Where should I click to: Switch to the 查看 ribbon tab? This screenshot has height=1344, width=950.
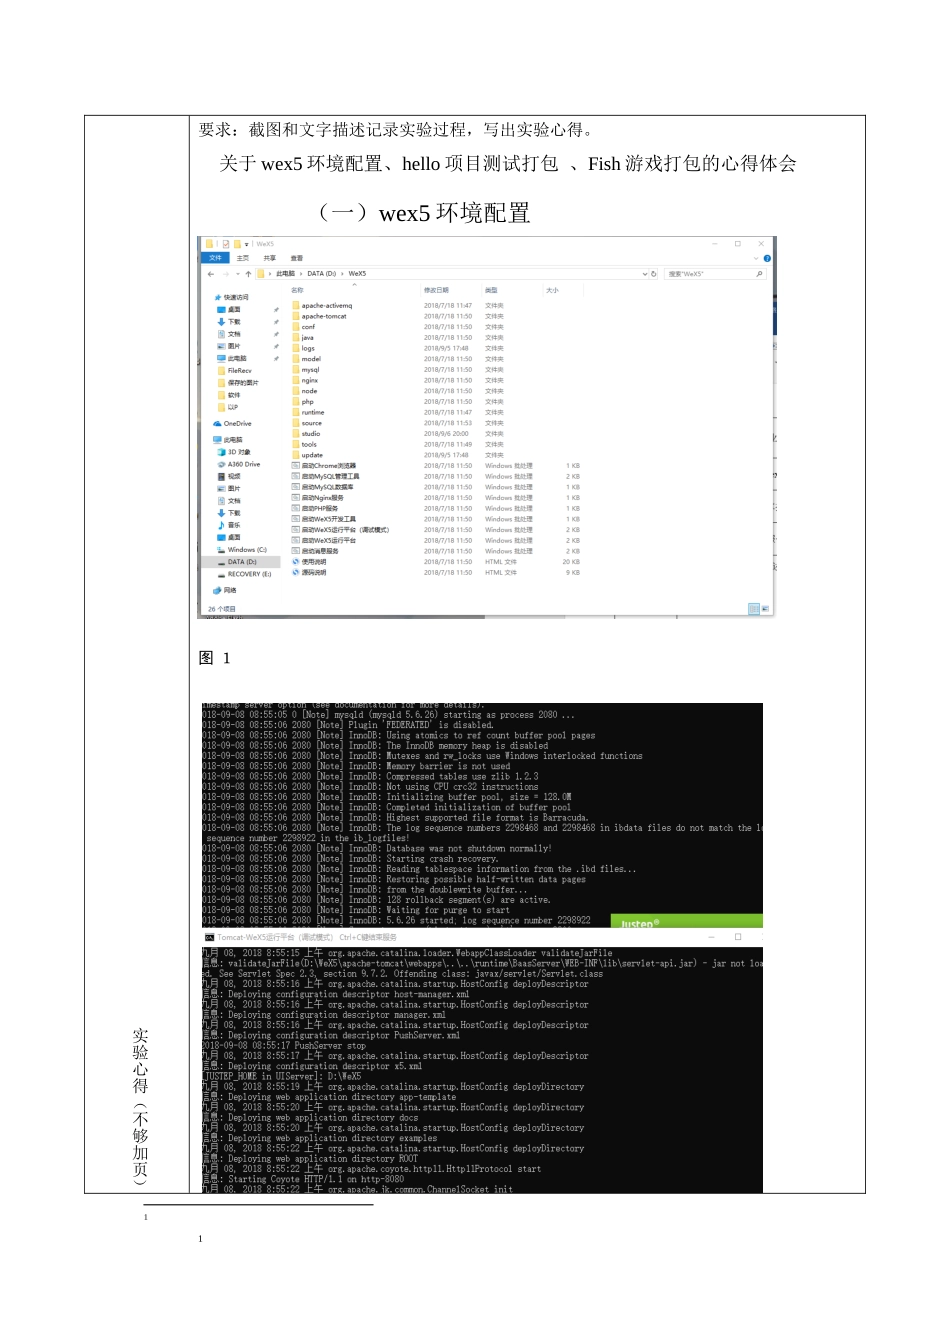tap(298, 257)
